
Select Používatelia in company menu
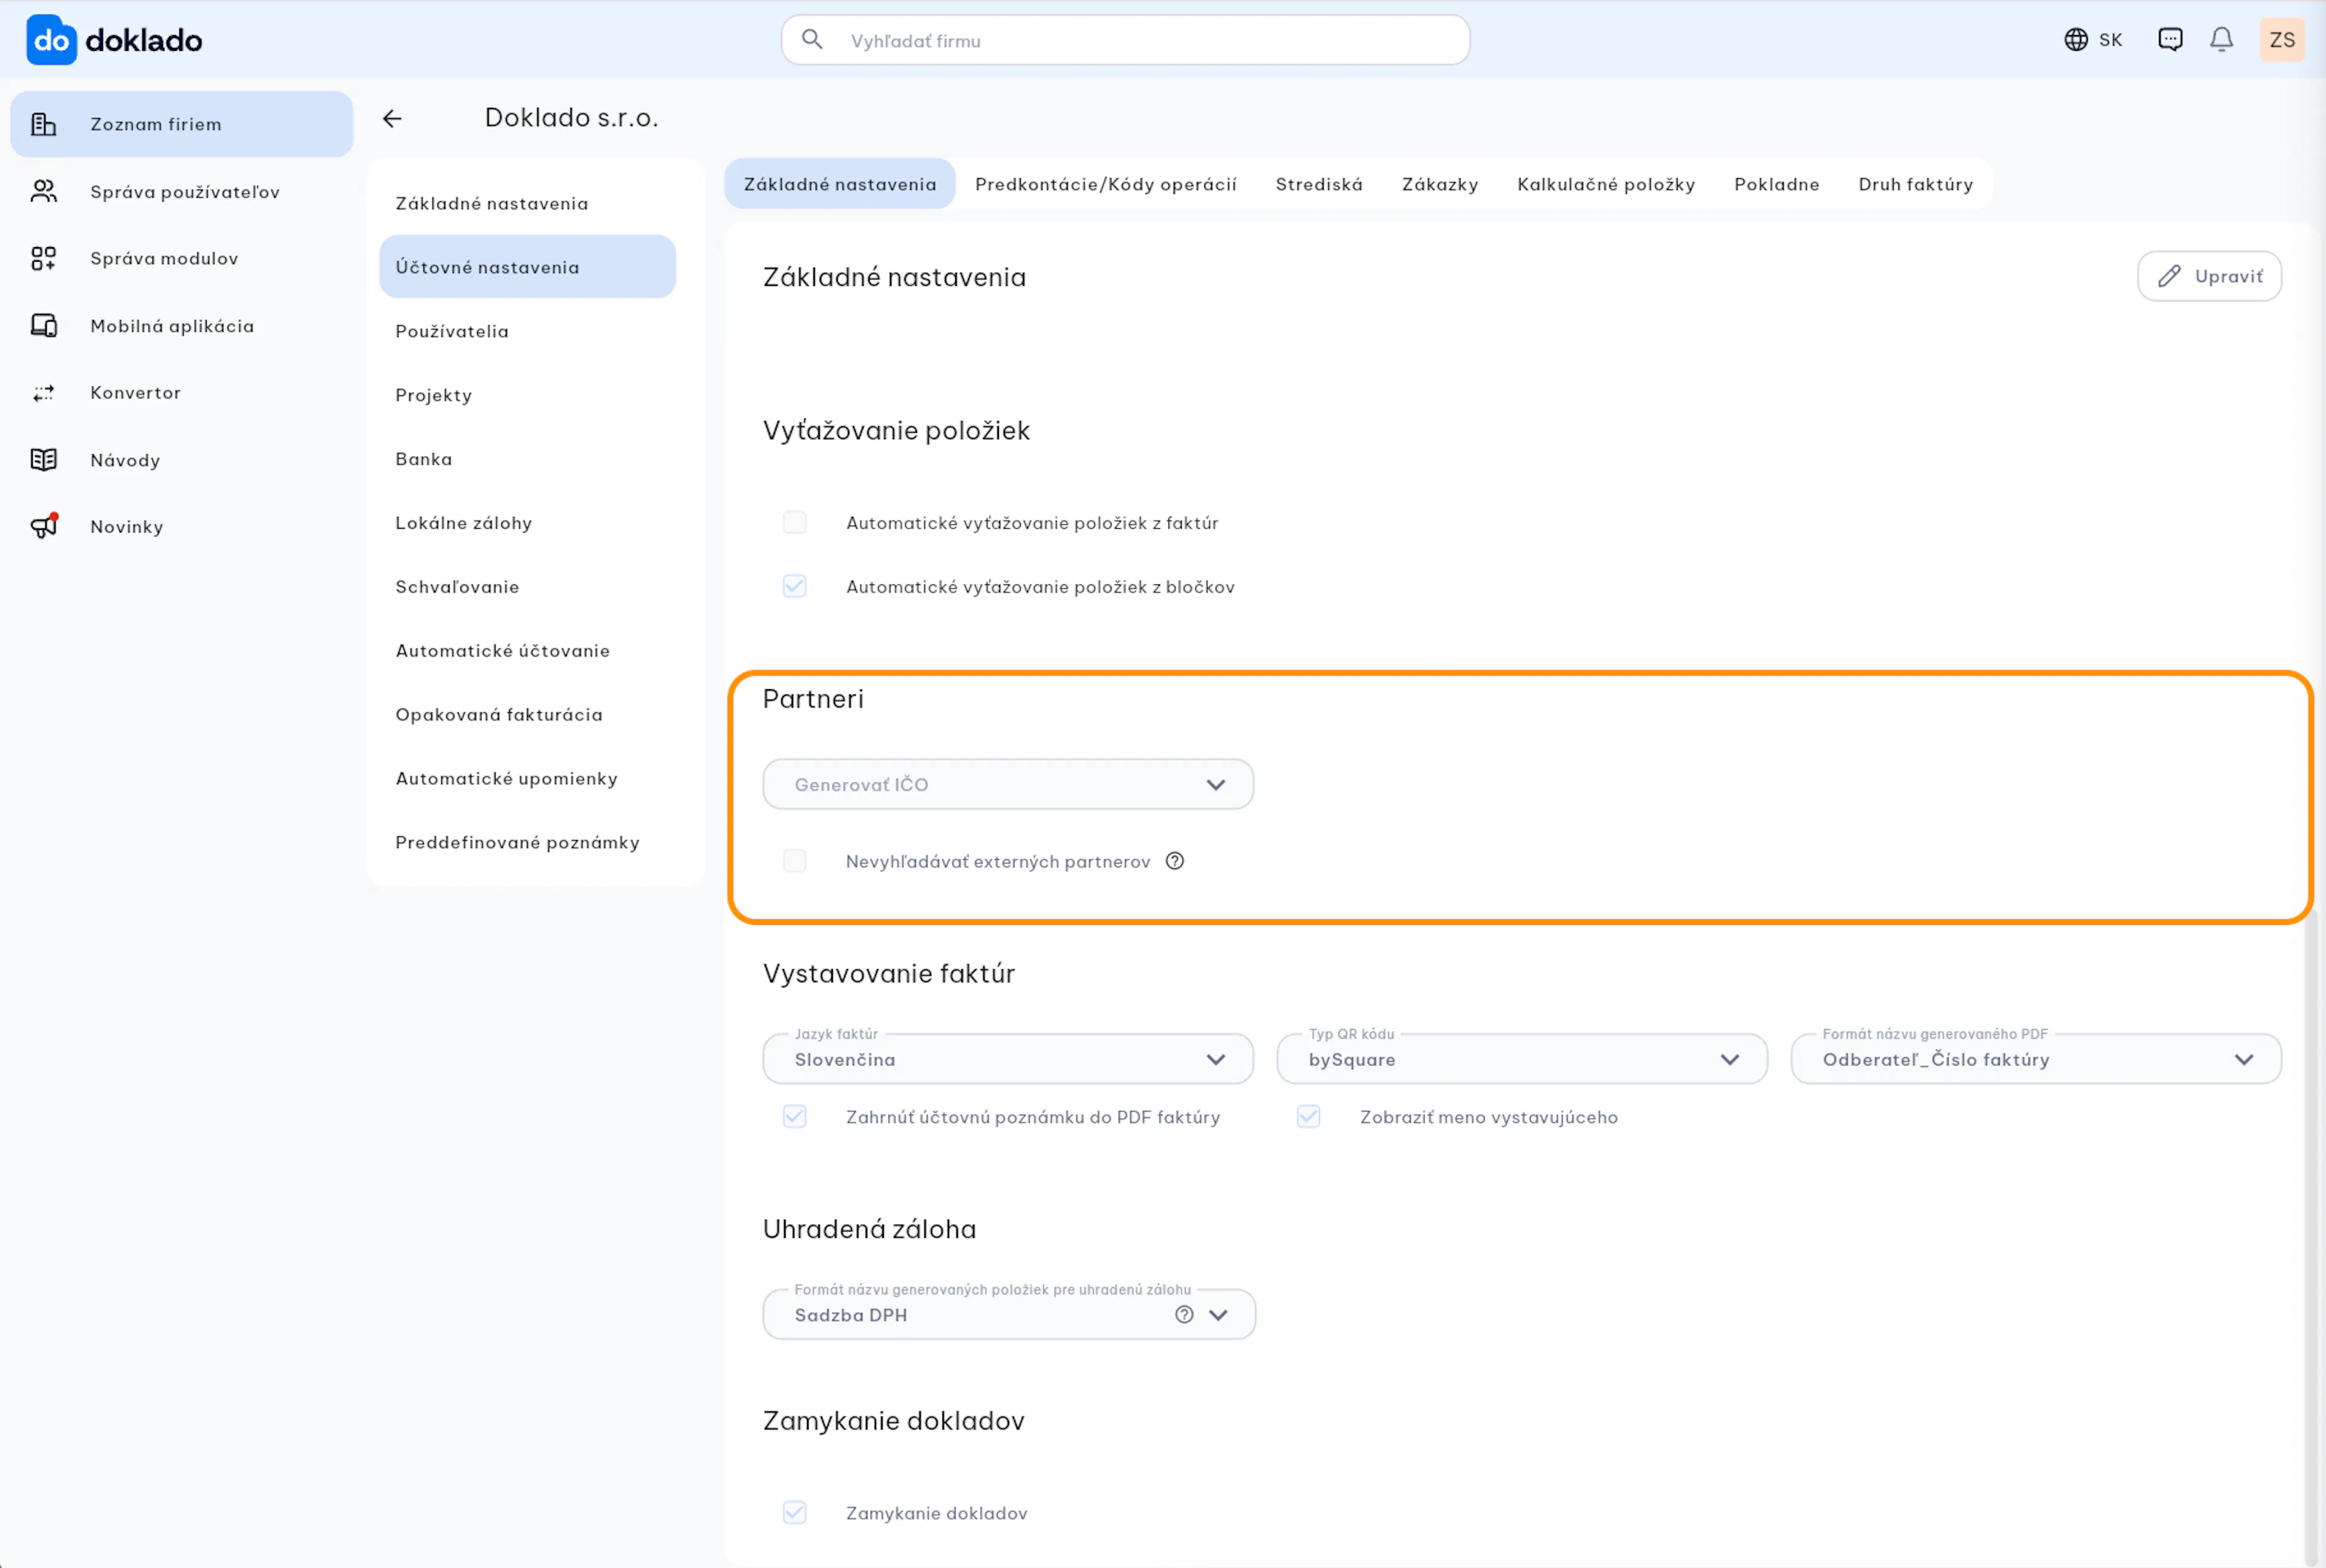[528, 331]
